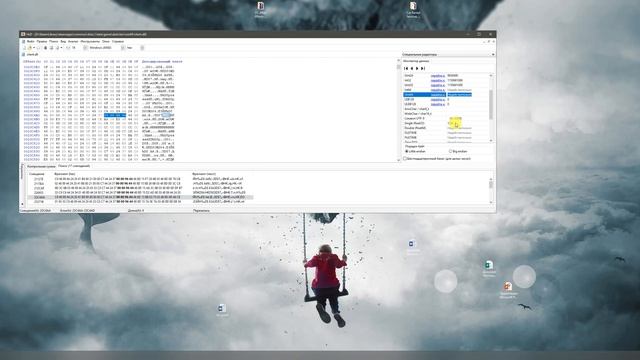Viewport: 640px width, 360px height.
Task: Open the Инструменты menu
Action: pyautogui.click(x=90, y=42)
